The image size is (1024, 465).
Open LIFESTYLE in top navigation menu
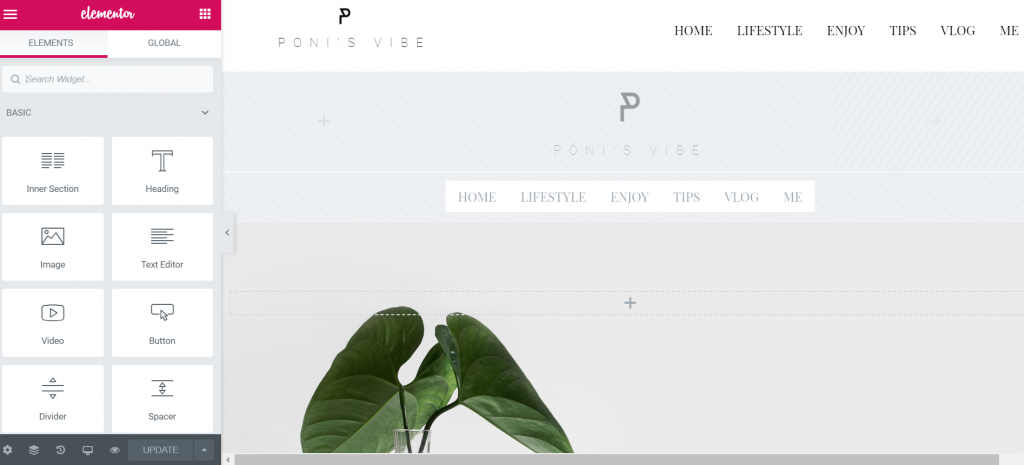click(769, 30)
